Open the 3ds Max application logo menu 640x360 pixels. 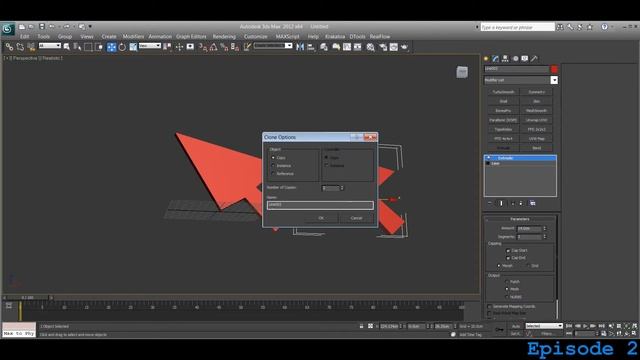[x=7, y=29]
